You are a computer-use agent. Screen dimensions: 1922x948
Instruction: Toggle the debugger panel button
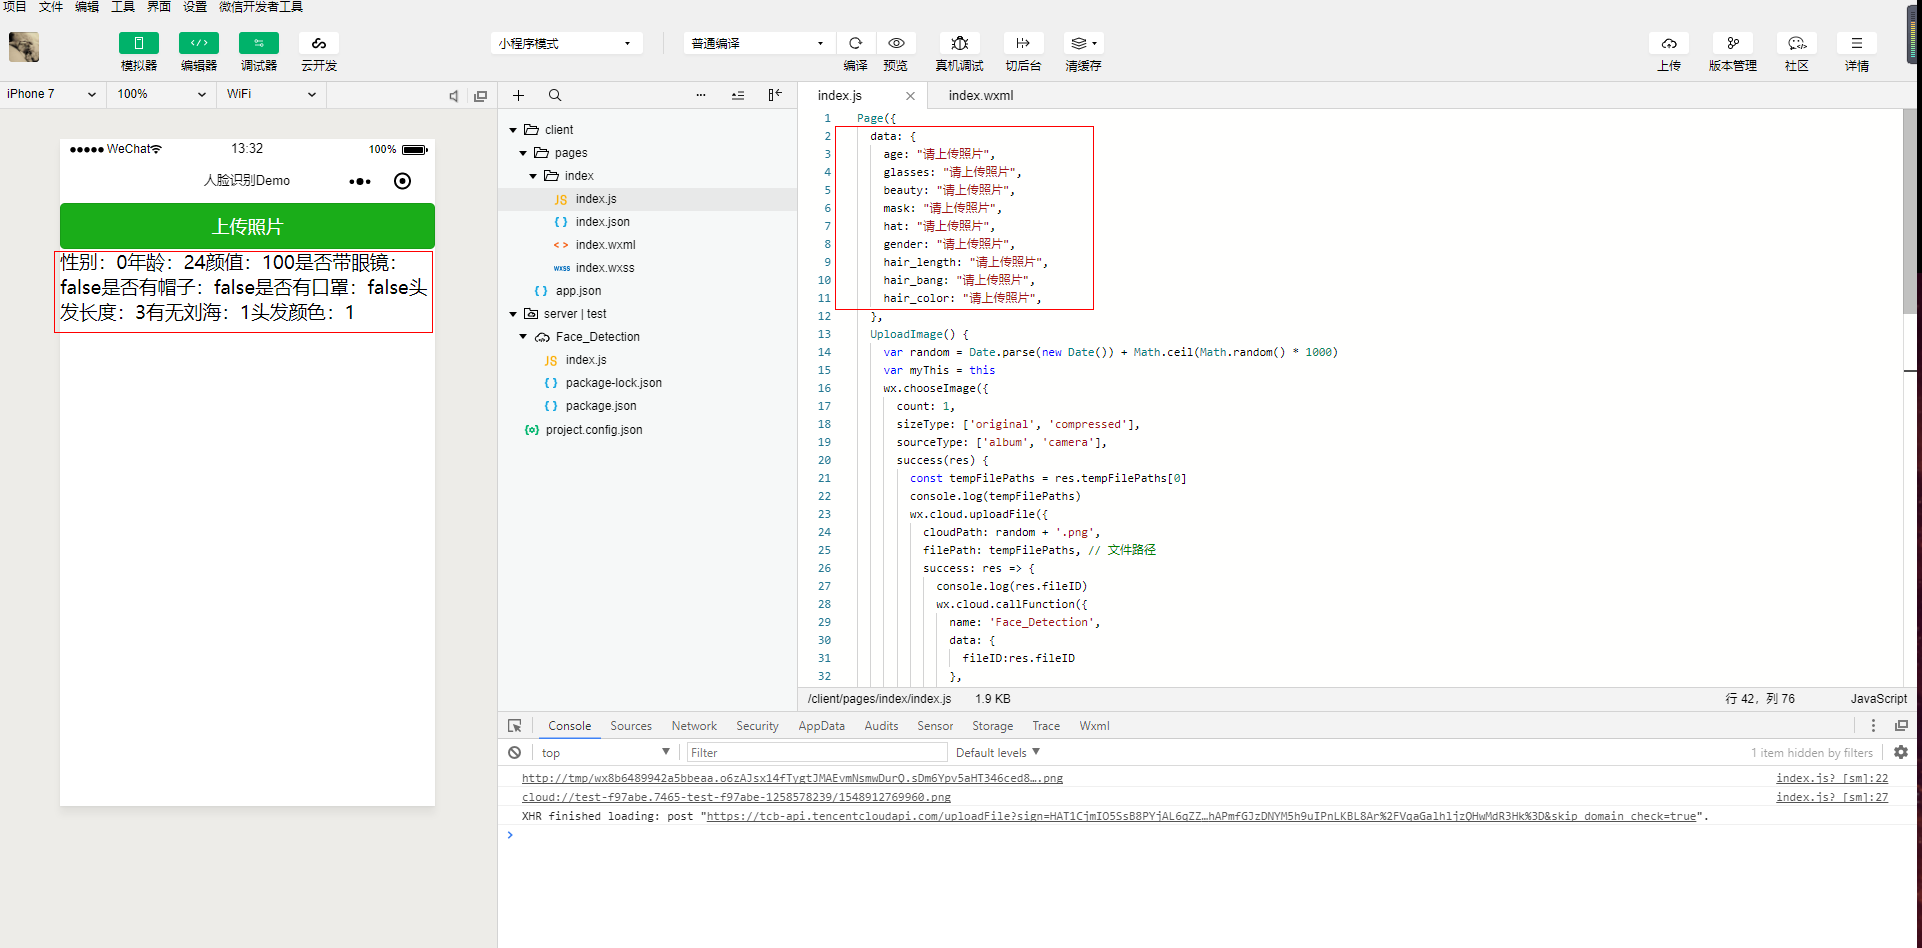[x=258, y=43]
